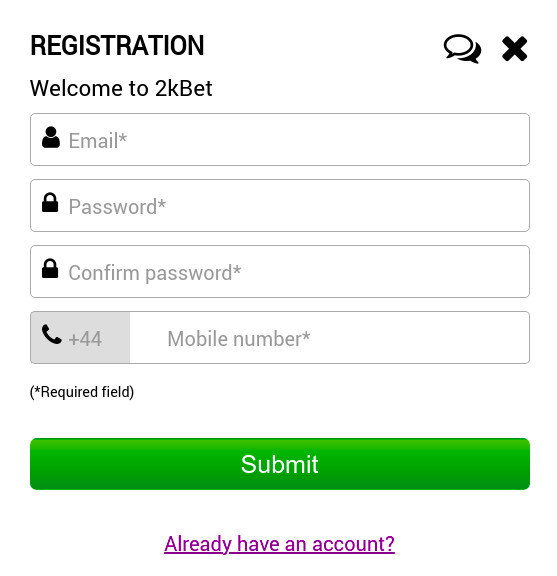Click the user silhouette icon in the Email field
557x576 pixels.
click(x=51, y=138)
